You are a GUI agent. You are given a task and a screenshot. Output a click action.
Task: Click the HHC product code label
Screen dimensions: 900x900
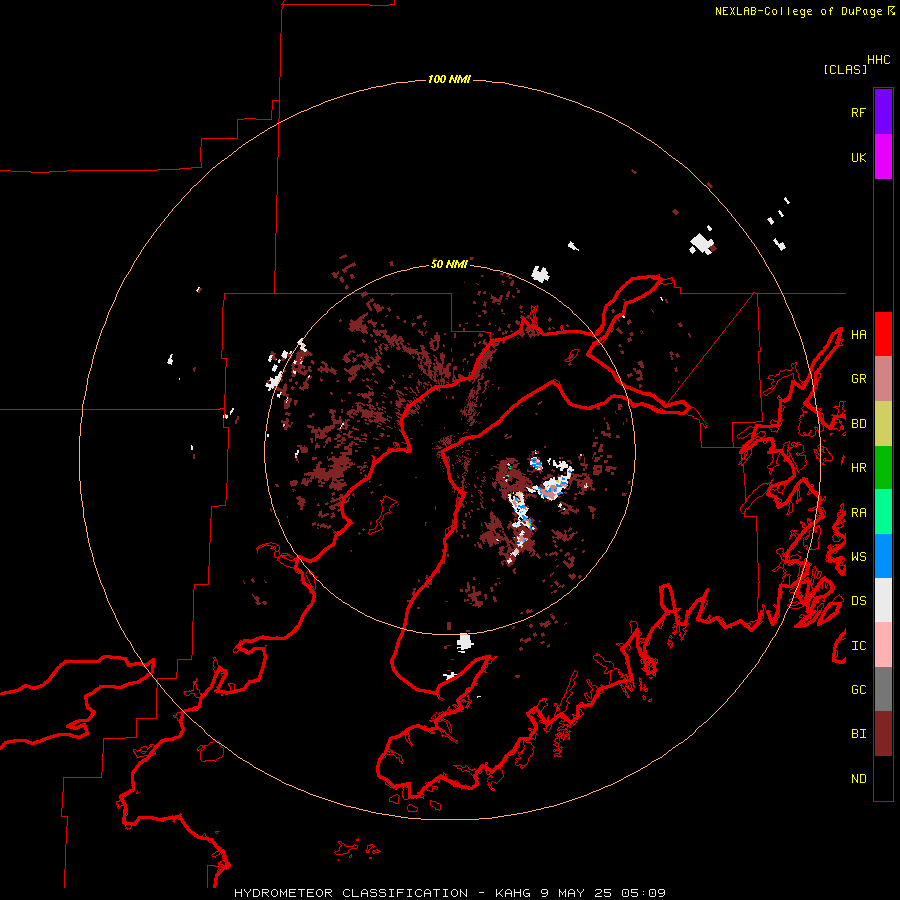[879, 60]
